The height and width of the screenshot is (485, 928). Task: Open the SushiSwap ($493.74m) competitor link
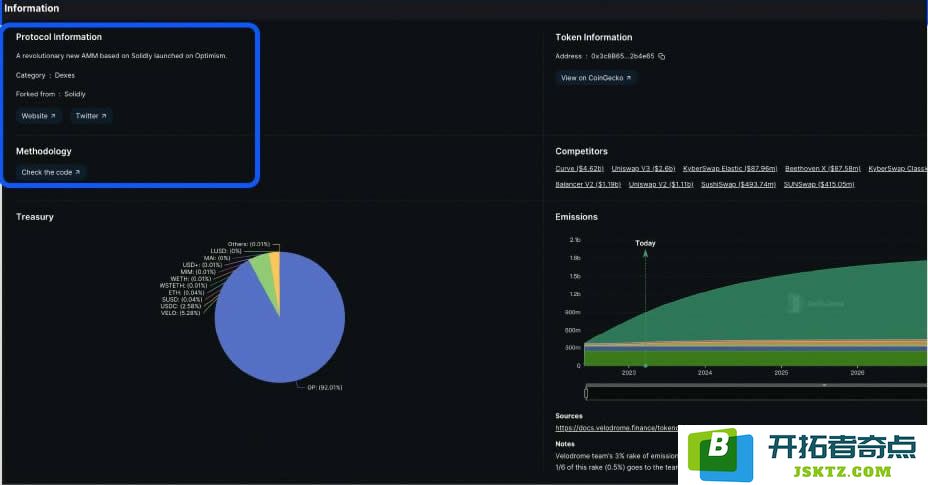click(x=739, y=185)
